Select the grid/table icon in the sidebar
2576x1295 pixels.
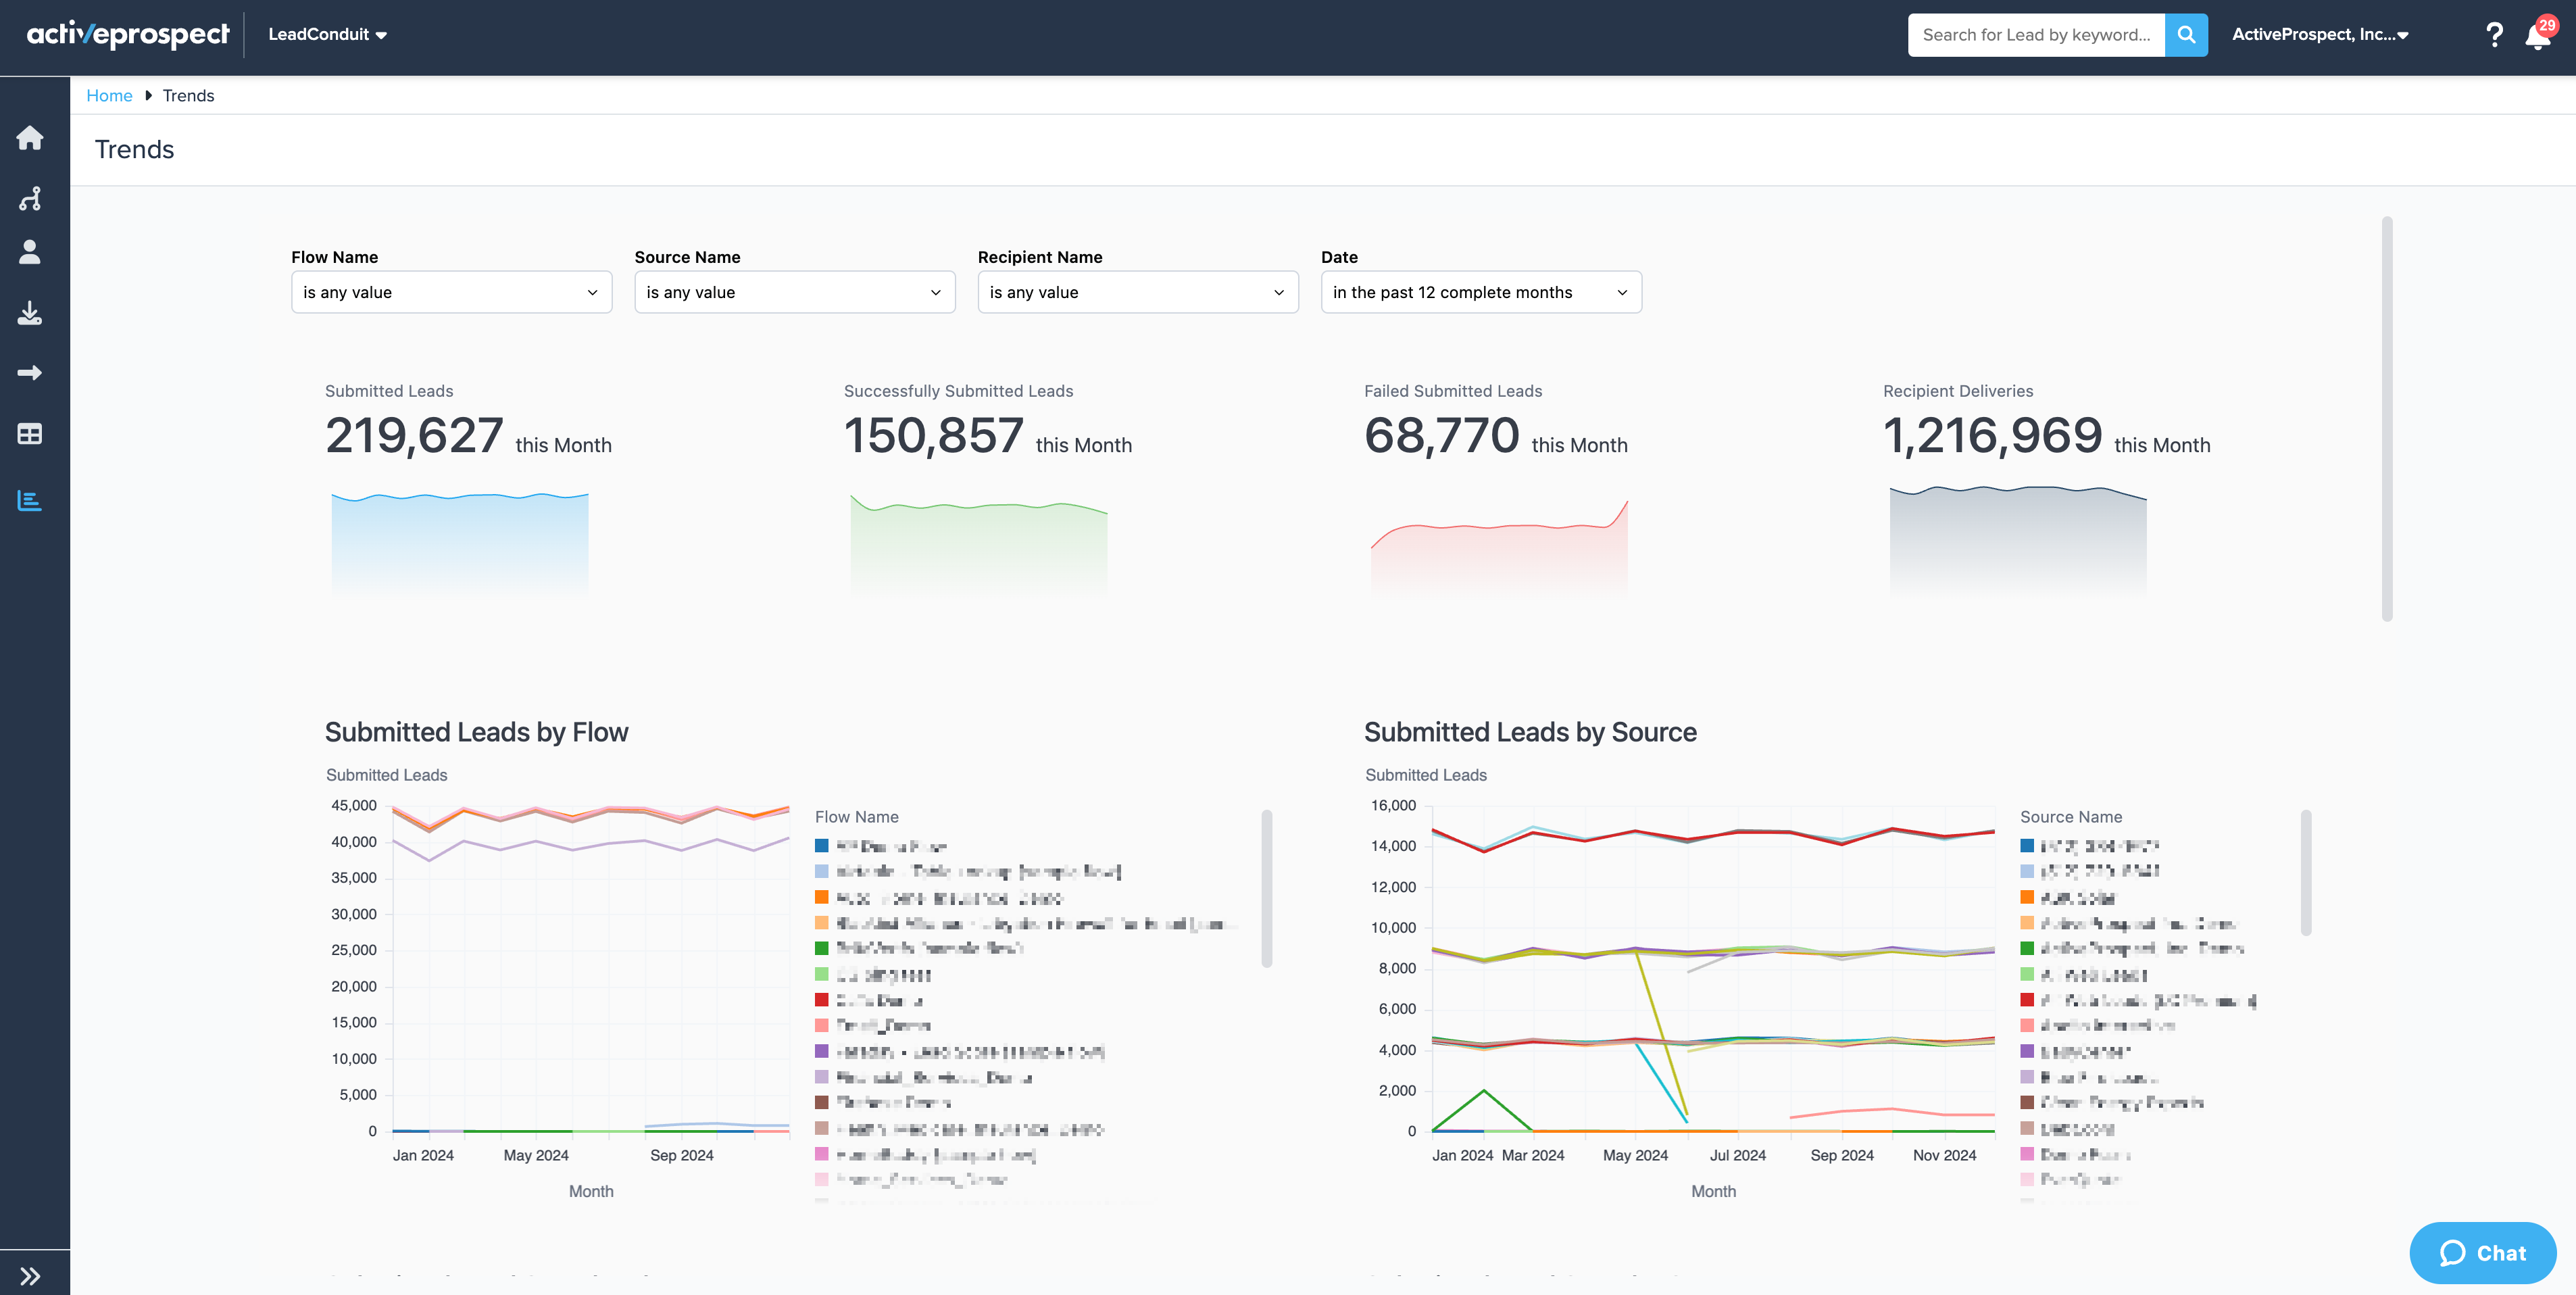(30, 434)
